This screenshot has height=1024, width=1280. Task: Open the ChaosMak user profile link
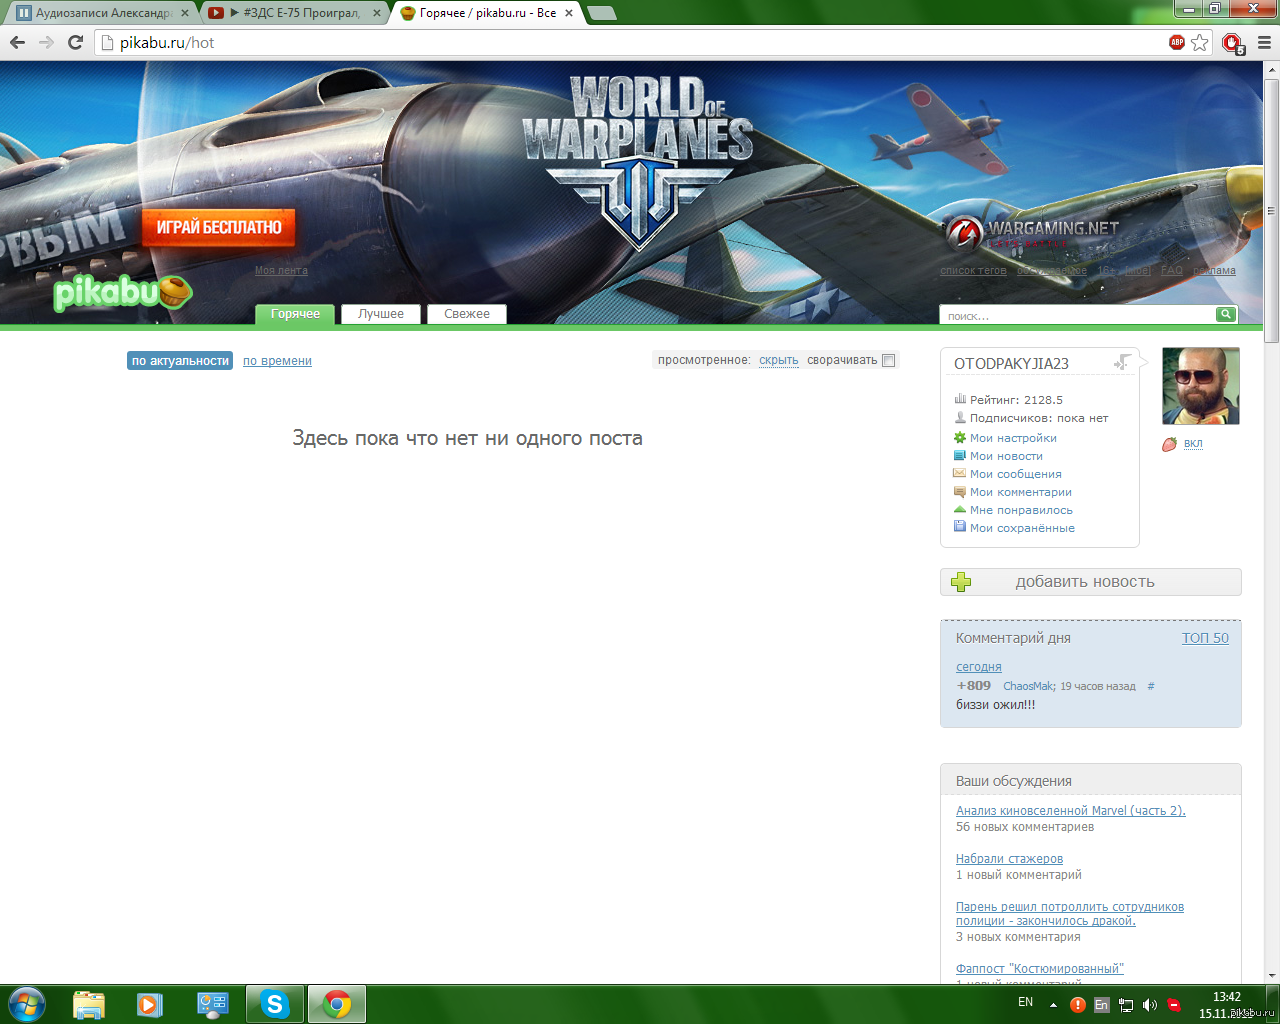pos(1028,686)
